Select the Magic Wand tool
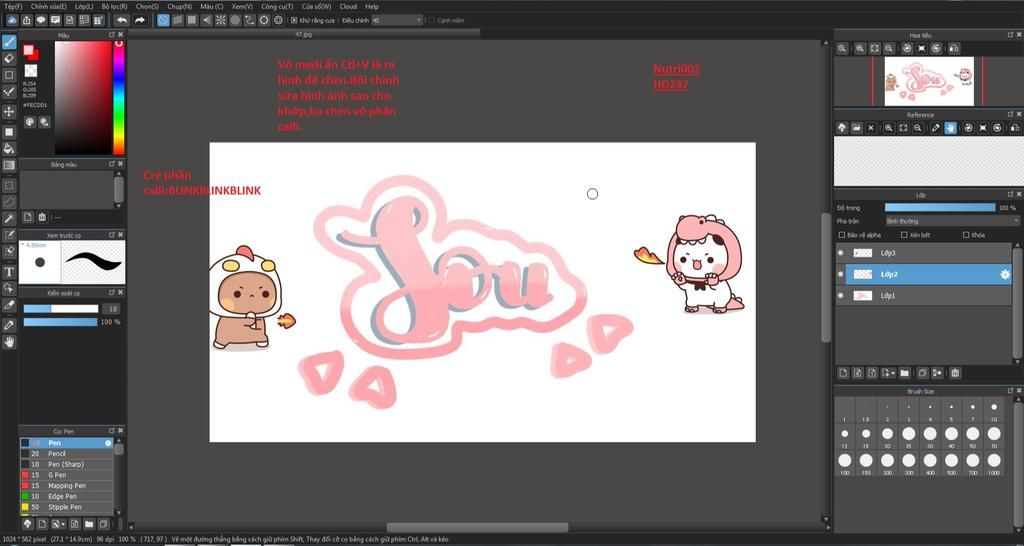Image resolution: width=1024 pixels, height=546 pixels. click(8, 219)
